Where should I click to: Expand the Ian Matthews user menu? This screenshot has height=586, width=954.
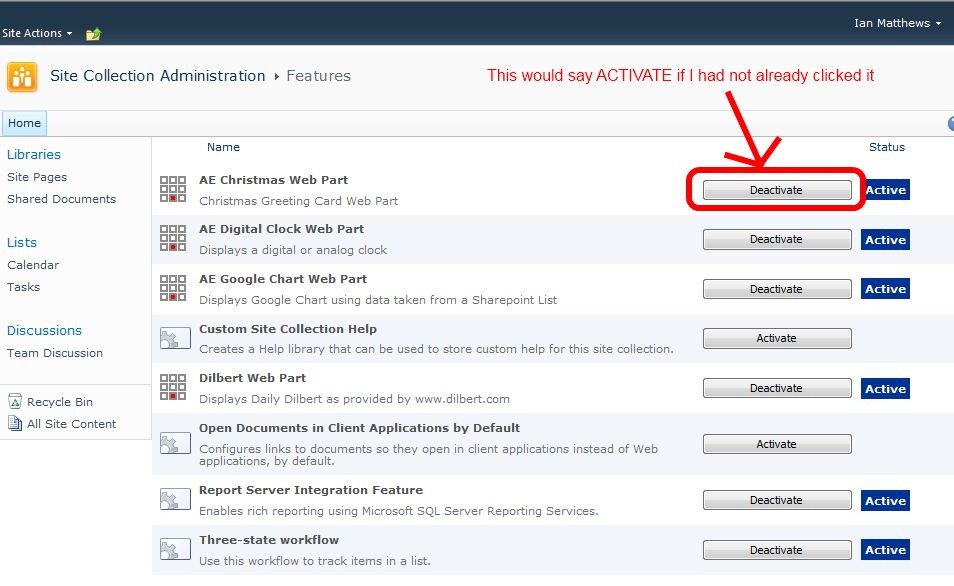896,23
